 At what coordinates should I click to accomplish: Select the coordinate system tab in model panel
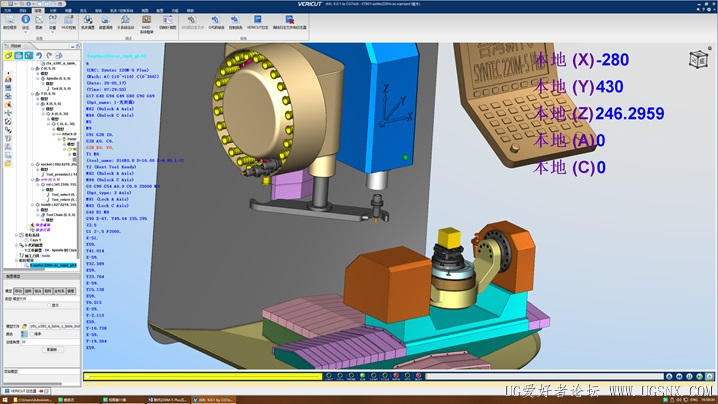tap(60, 291)
